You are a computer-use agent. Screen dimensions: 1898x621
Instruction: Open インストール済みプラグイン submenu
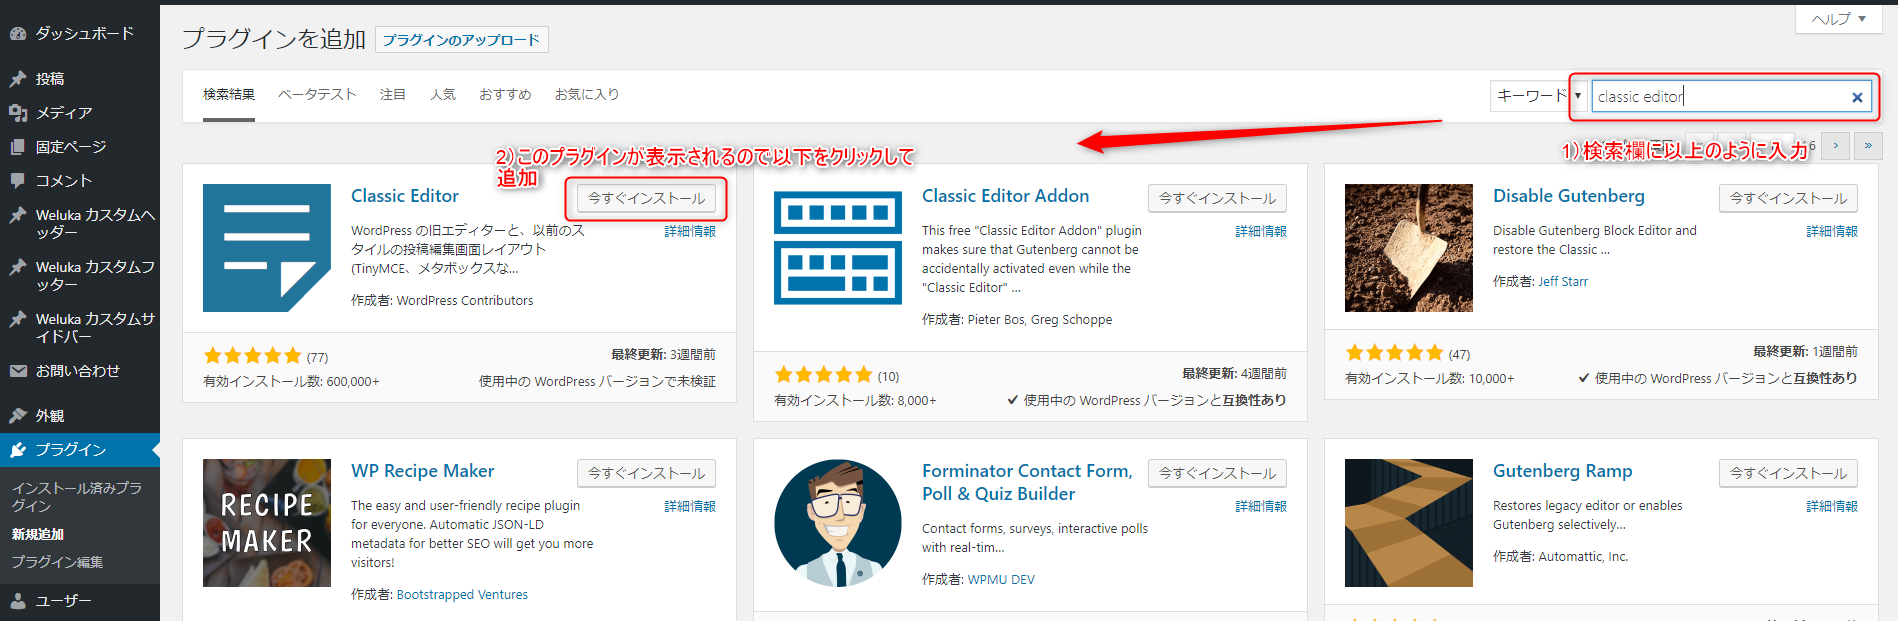tap(77, 497)
